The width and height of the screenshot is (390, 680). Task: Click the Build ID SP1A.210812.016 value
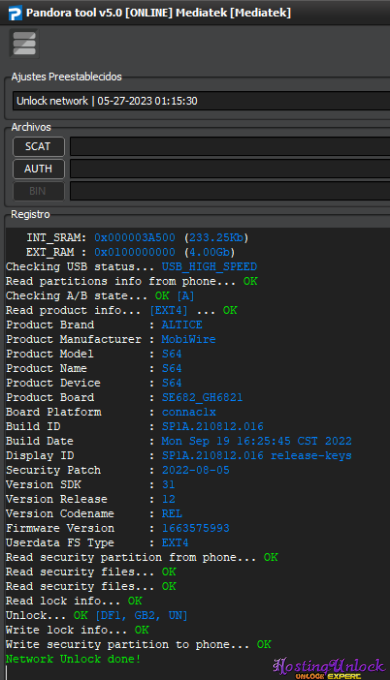(x=213, y=427)
